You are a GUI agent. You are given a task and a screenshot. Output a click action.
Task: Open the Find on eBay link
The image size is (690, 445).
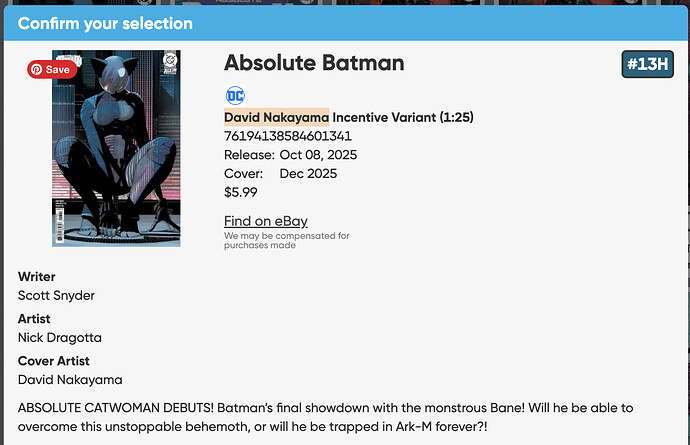click(x=265, y=221)
